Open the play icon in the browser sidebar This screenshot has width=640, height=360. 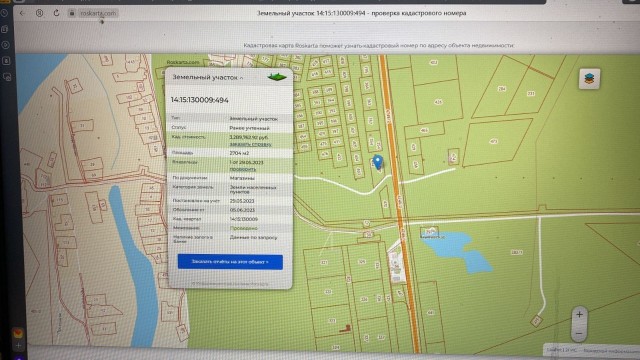click(x=6, y=45)
